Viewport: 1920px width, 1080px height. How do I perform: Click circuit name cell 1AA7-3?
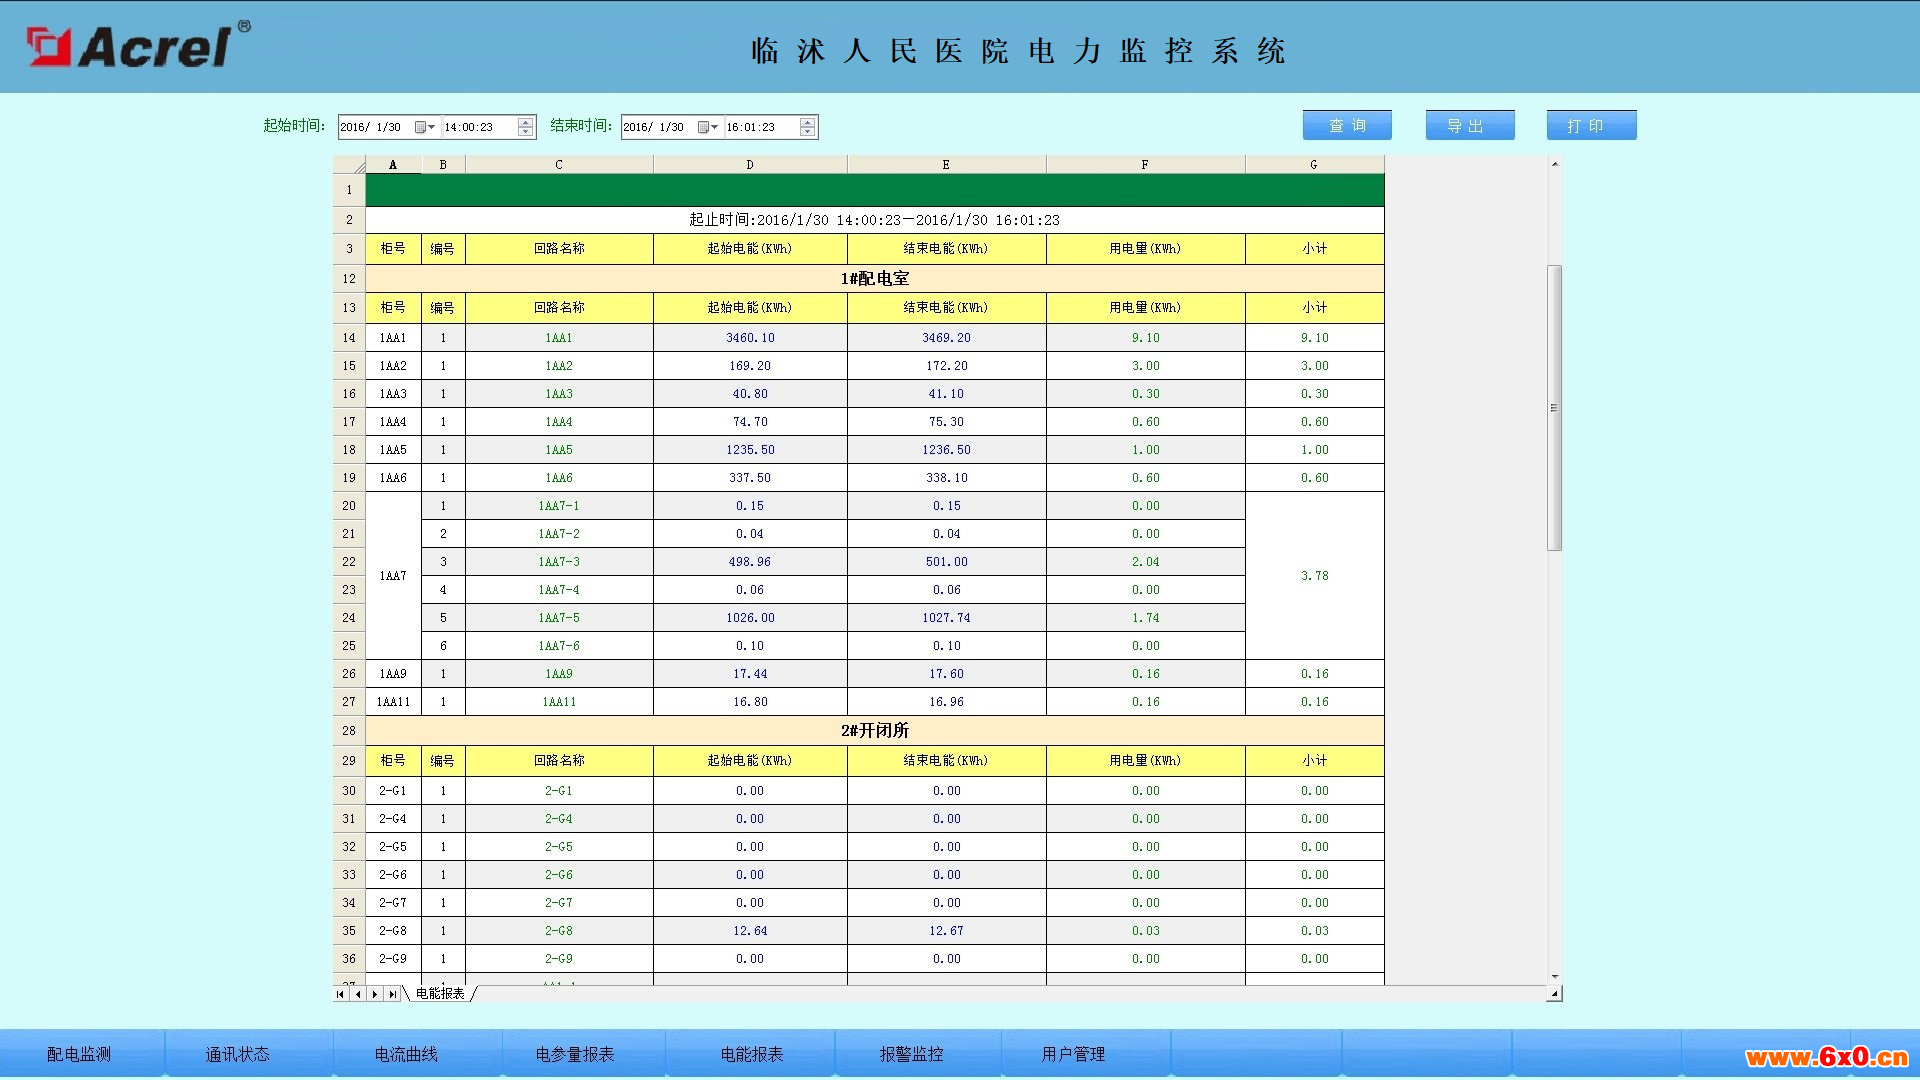(x=559, y=562)
